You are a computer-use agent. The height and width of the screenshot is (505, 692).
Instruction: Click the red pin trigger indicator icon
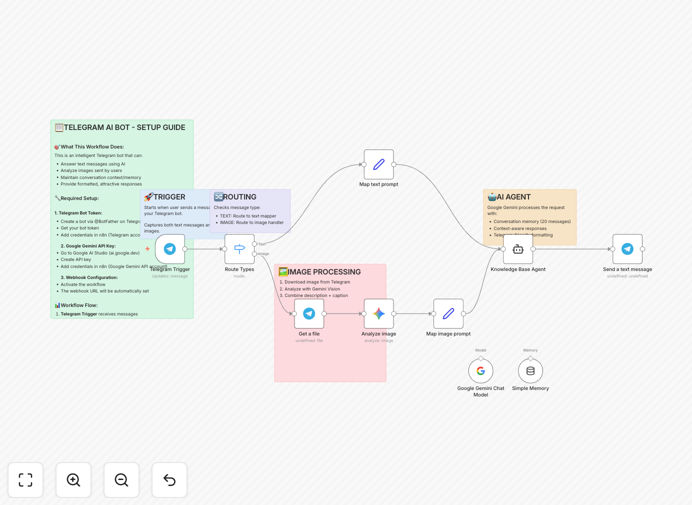[x=147, y=249]
